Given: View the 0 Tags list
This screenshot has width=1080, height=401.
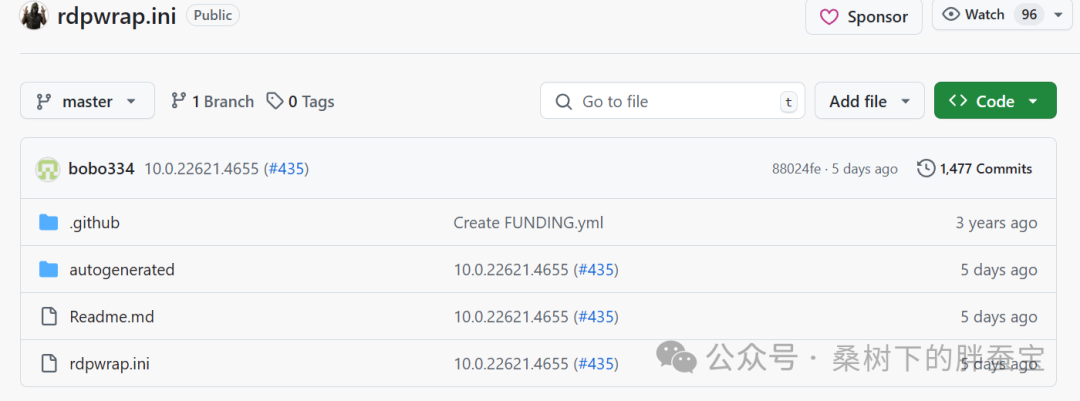Looking at the screenshot, I should pos(300,101).
